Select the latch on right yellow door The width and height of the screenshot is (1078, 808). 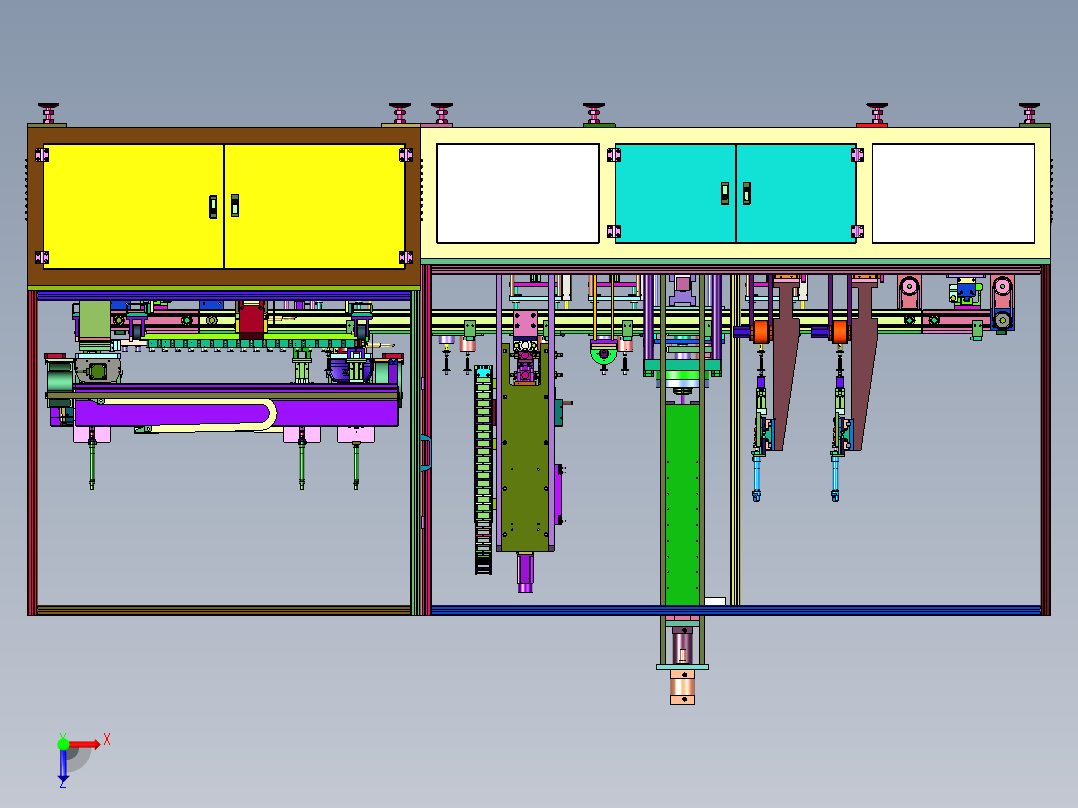point(235,206)
